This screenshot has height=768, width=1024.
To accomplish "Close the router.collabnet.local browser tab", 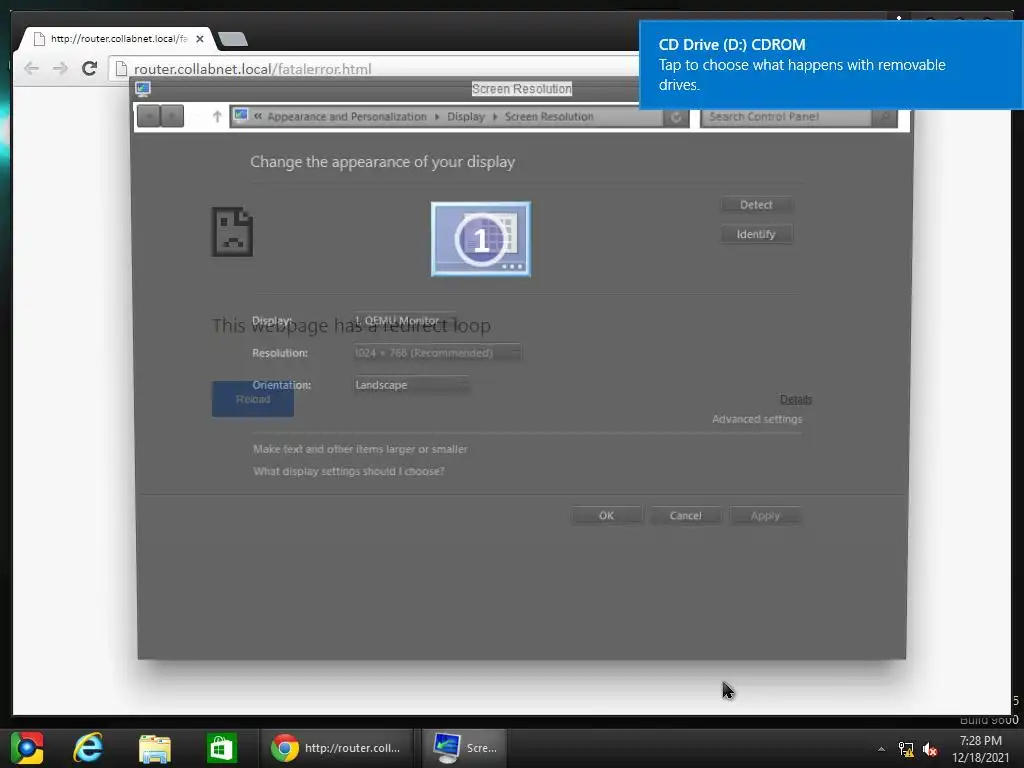I will click(200, 39).
